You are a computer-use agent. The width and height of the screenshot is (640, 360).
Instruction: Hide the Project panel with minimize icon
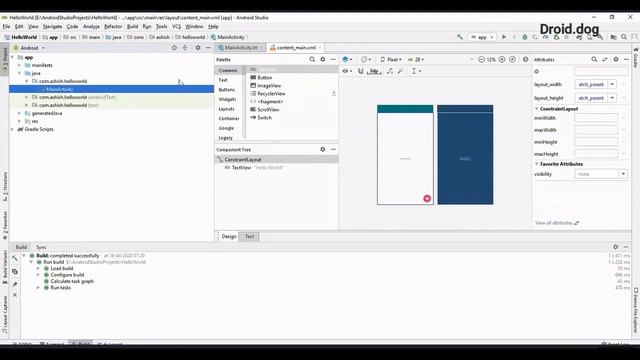[x=208, y=48]
